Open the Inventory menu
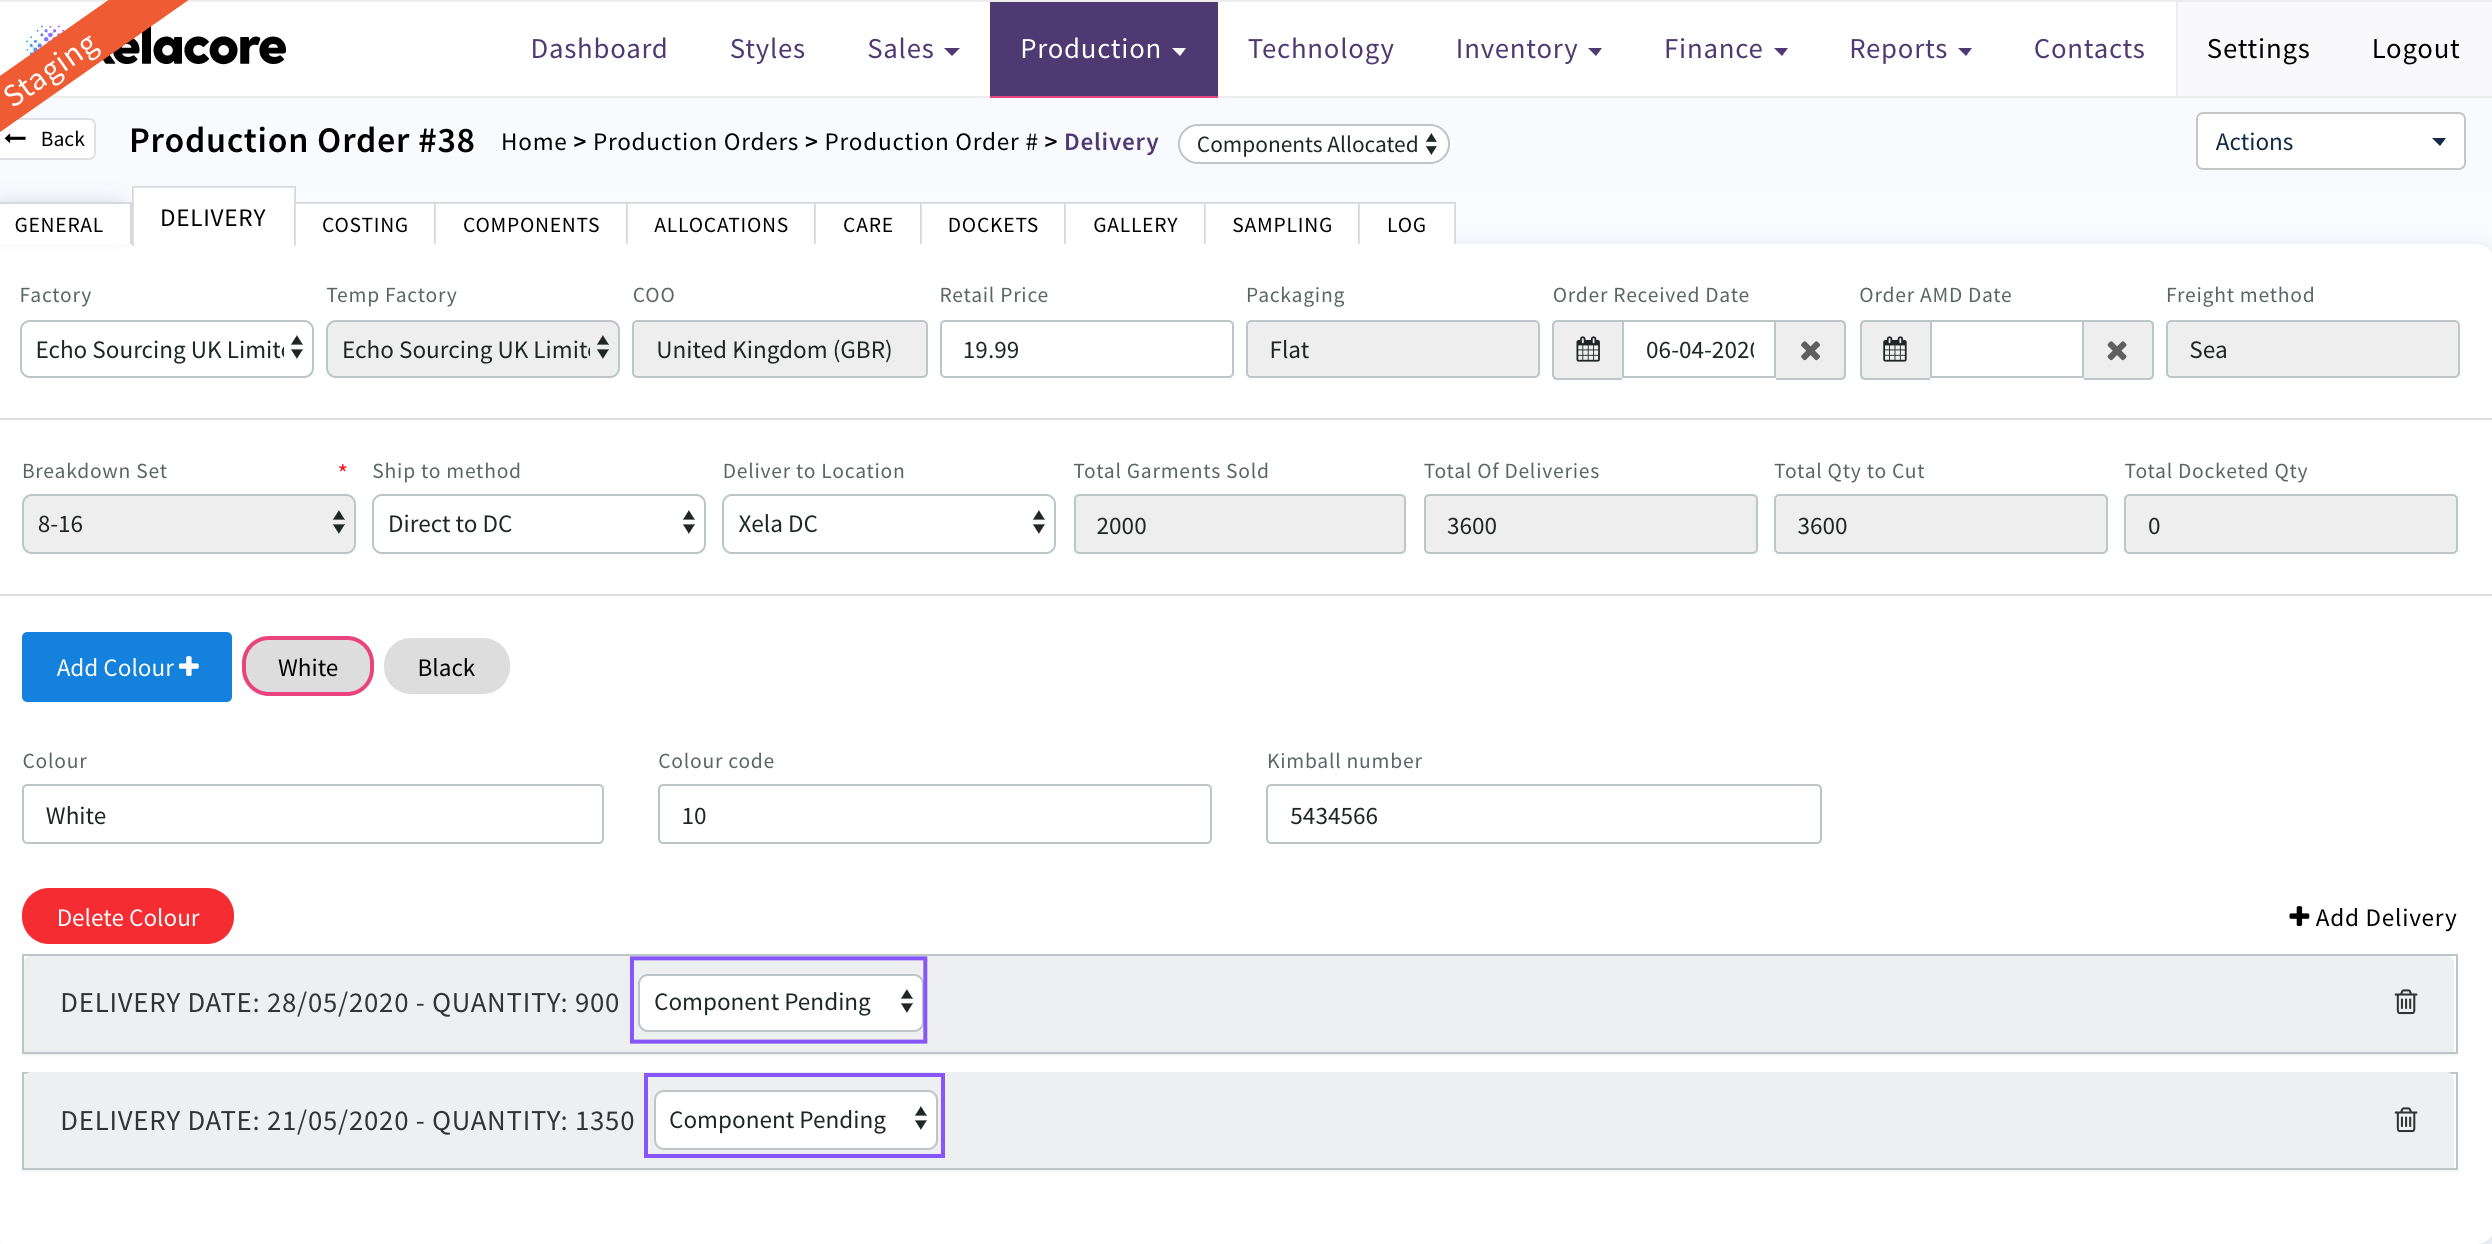This screenshot has height=1244, width=2492. [x=1527, y=49]
